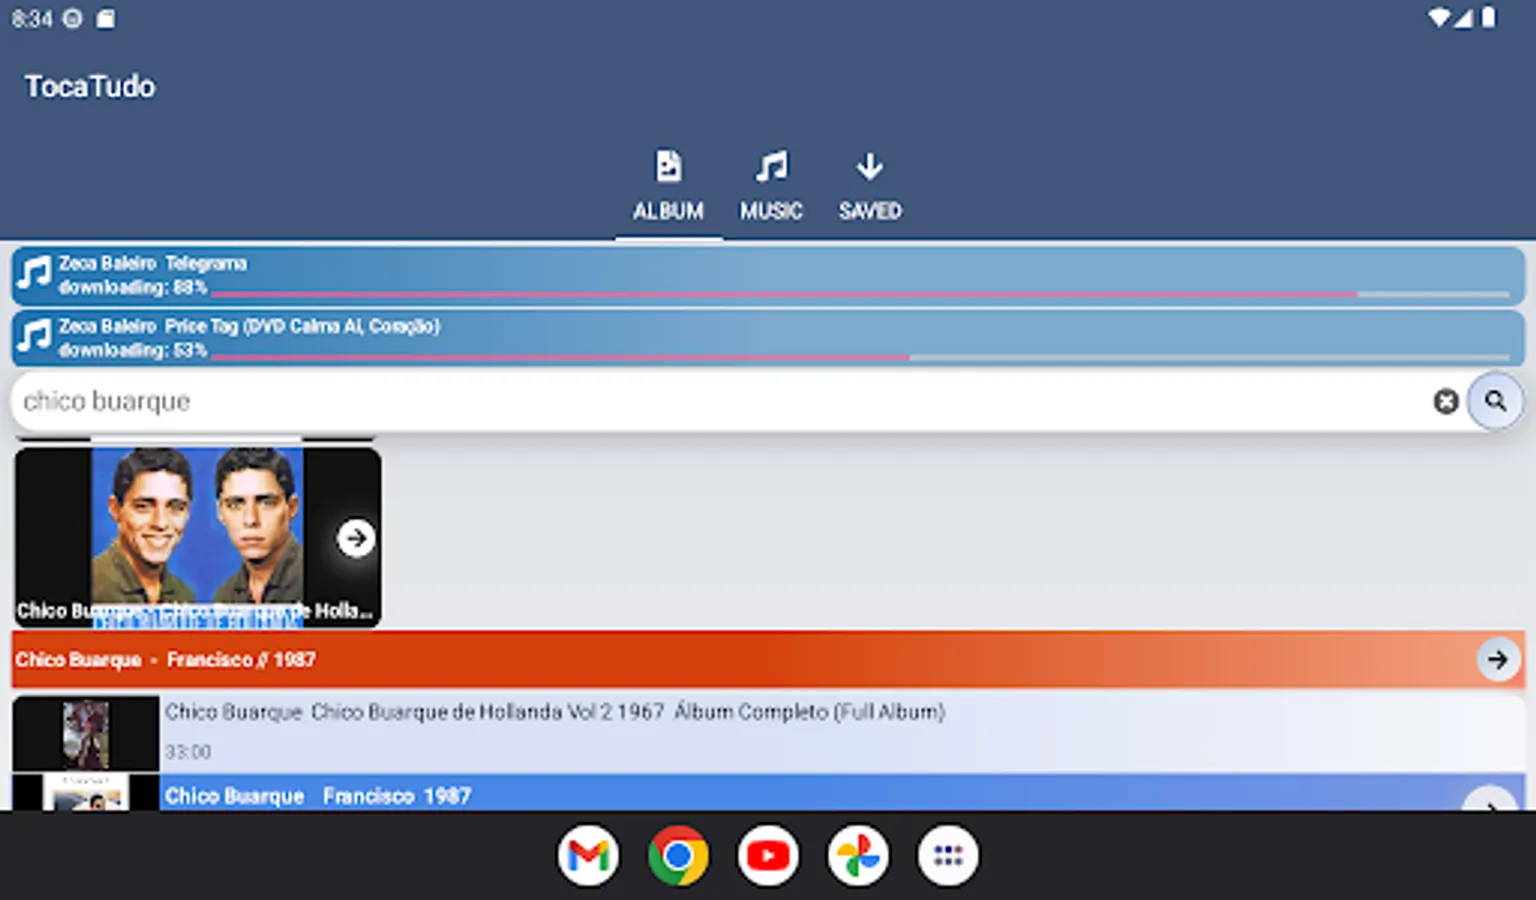Open the Zeca Baleiro Price Tag download item
This screenshot has height=900, width=1536.
click(x=768, y=338)
